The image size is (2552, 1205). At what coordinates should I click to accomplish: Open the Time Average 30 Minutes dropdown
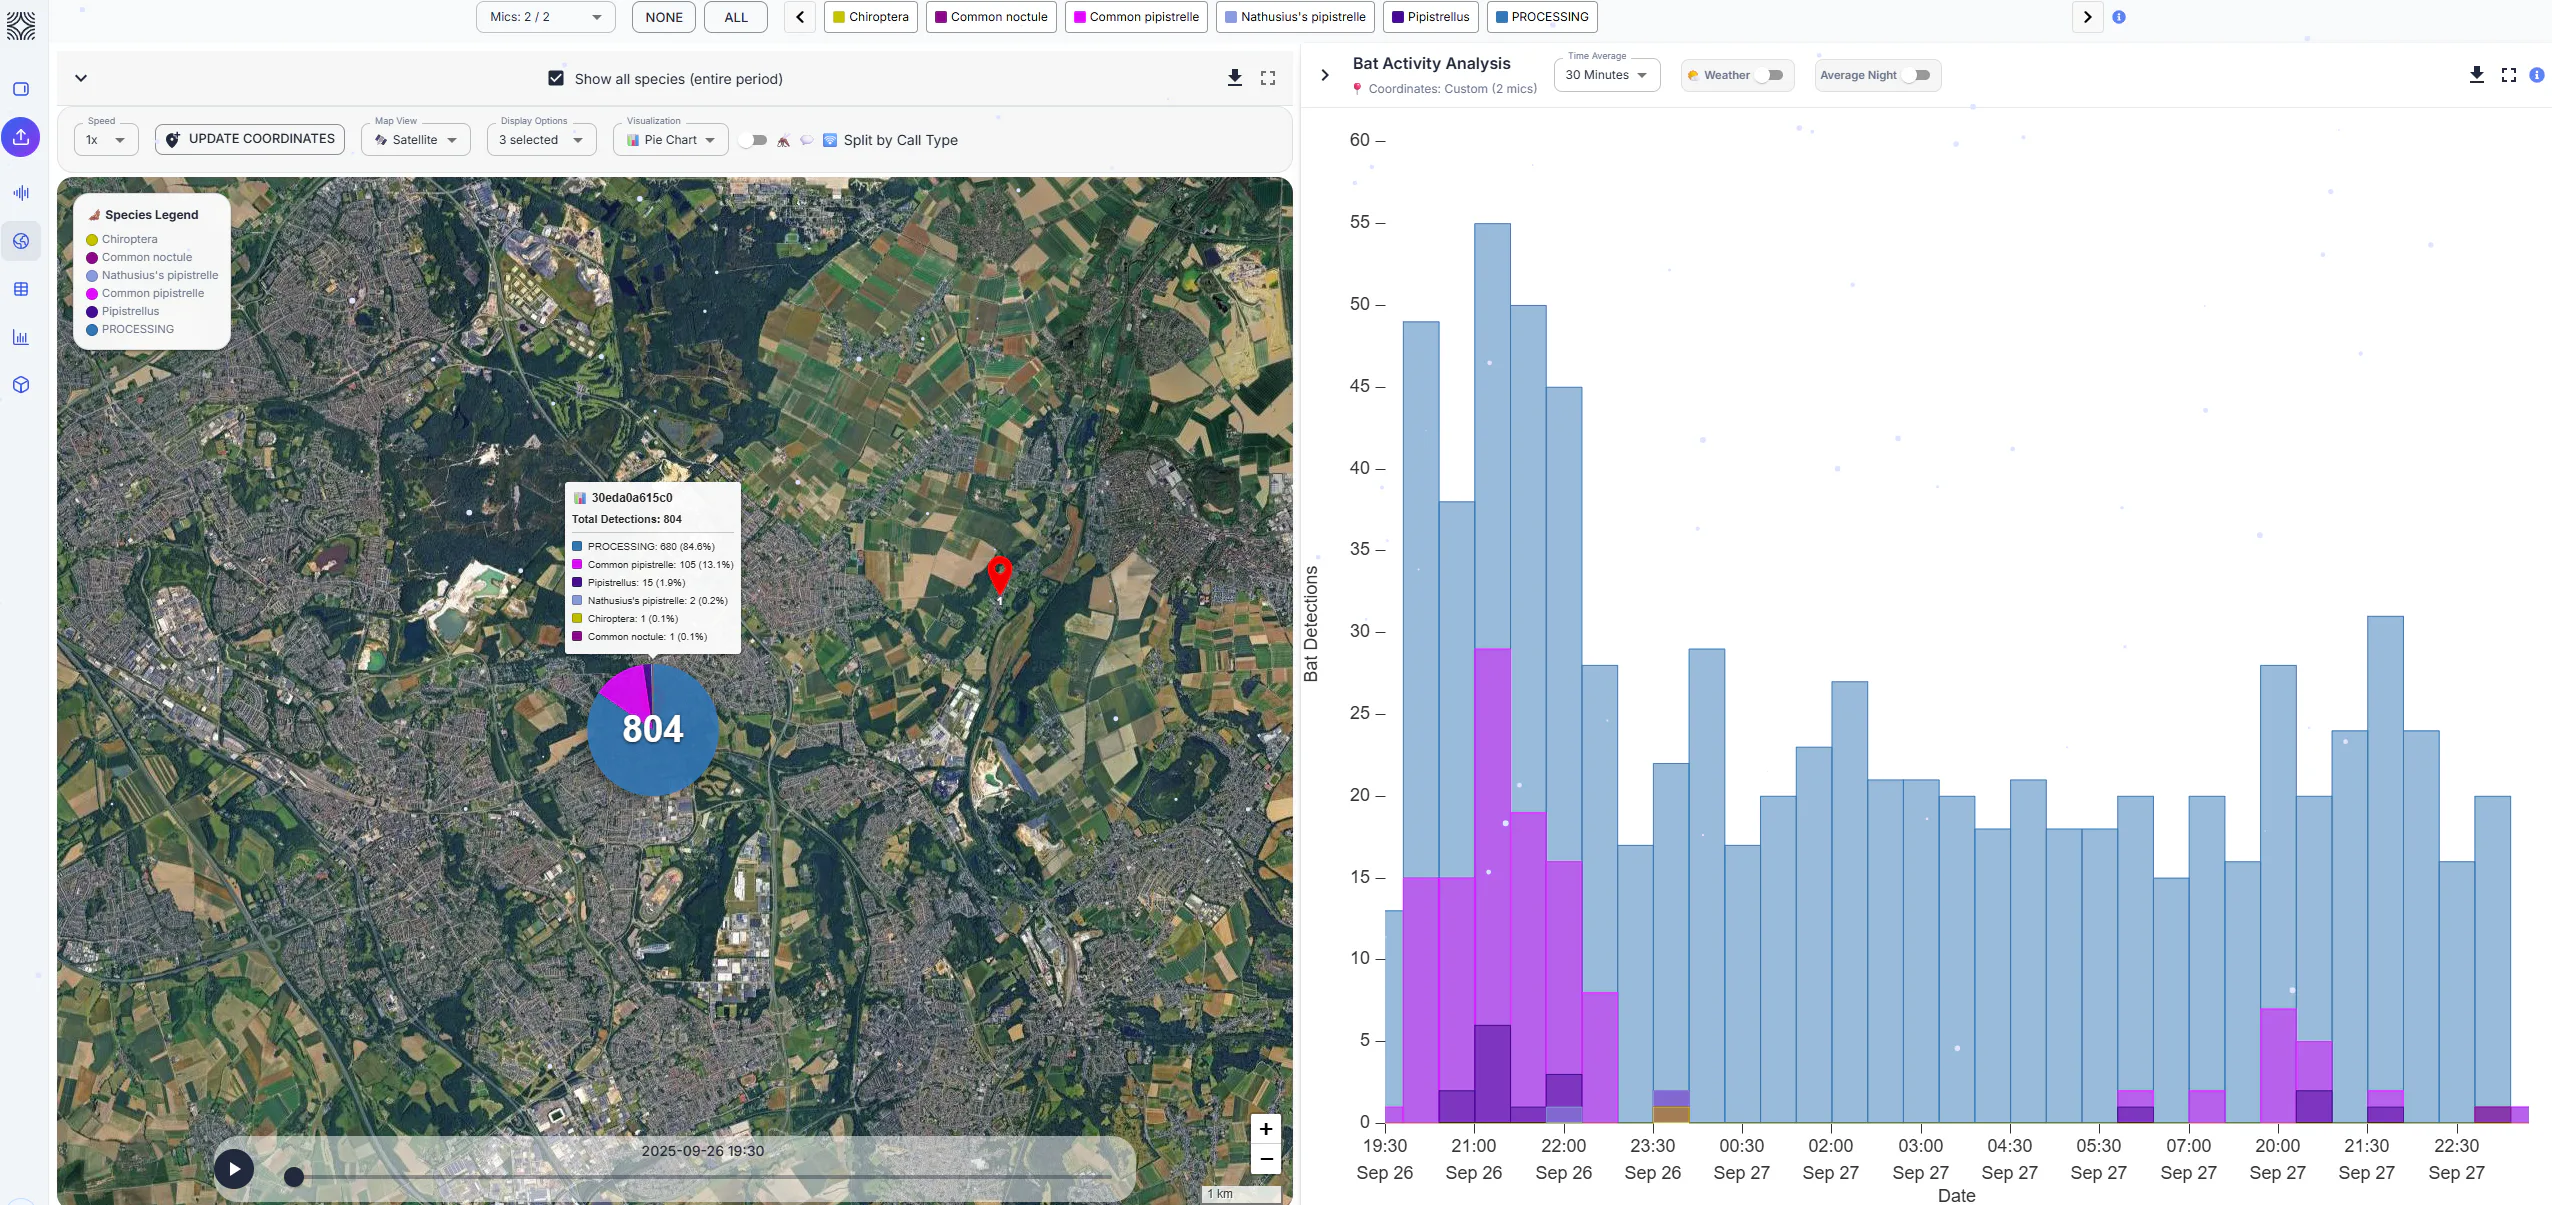[x=1607, y=75]
